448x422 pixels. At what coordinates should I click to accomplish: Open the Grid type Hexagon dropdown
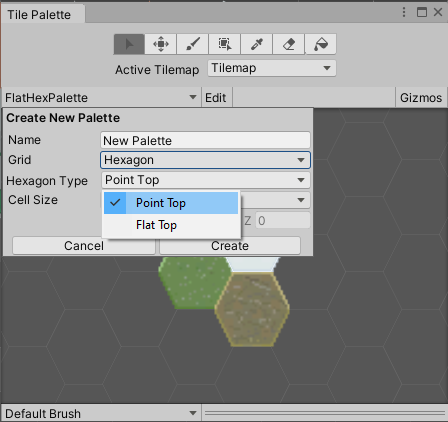tap(205, 160)
